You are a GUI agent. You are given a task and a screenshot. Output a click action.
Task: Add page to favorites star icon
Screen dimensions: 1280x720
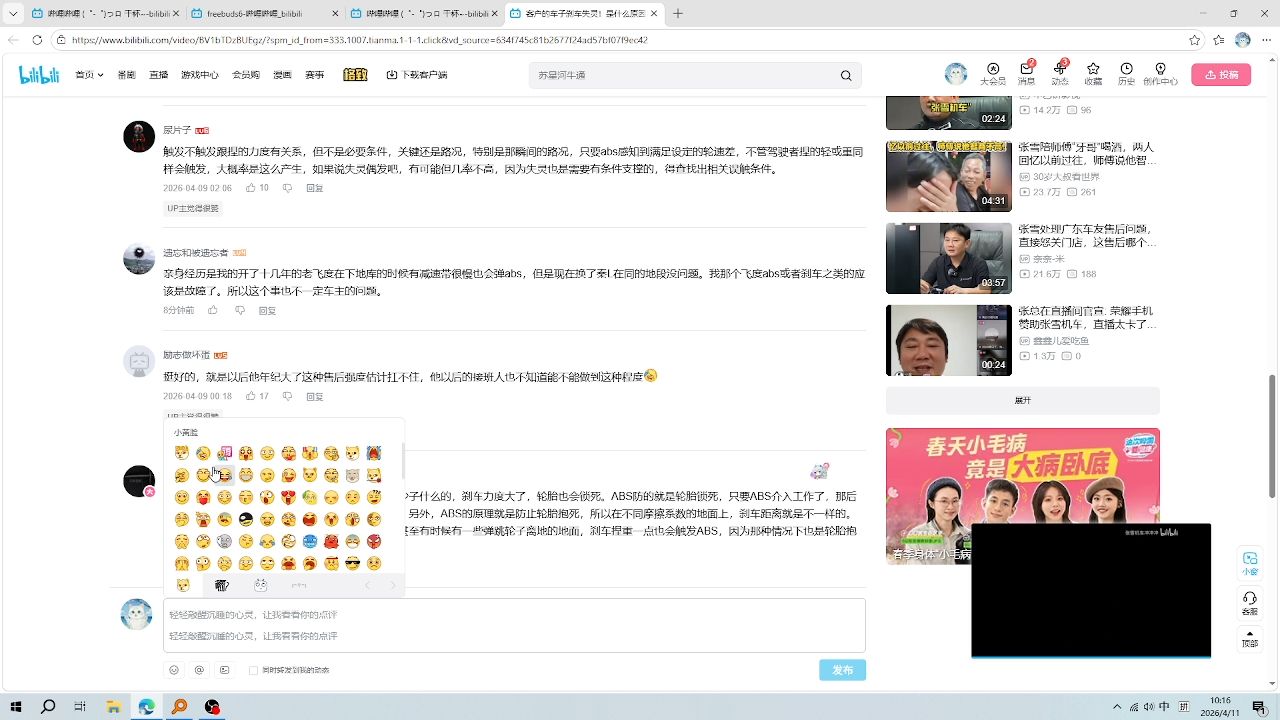1195,40
